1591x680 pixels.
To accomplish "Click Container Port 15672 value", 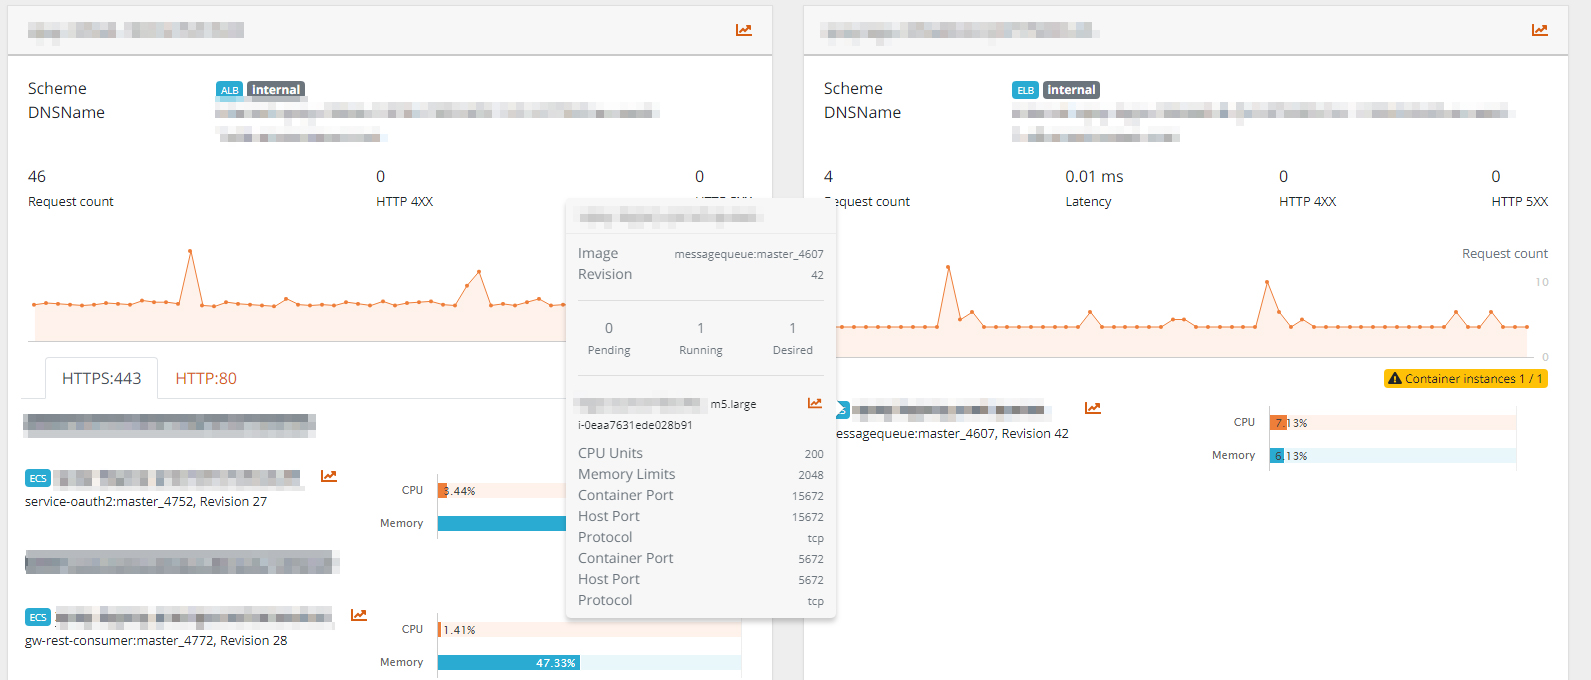I will pos(808,496).
